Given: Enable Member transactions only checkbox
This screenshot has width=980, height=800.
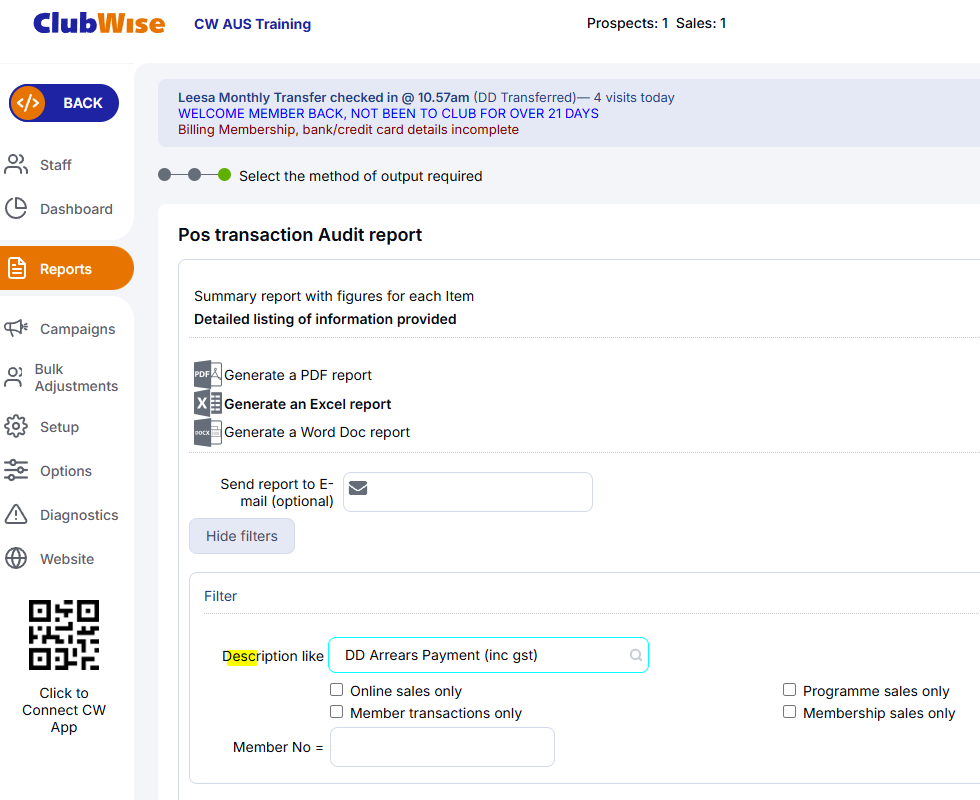Looking at the screenshot, I should (x=336, y=711).
